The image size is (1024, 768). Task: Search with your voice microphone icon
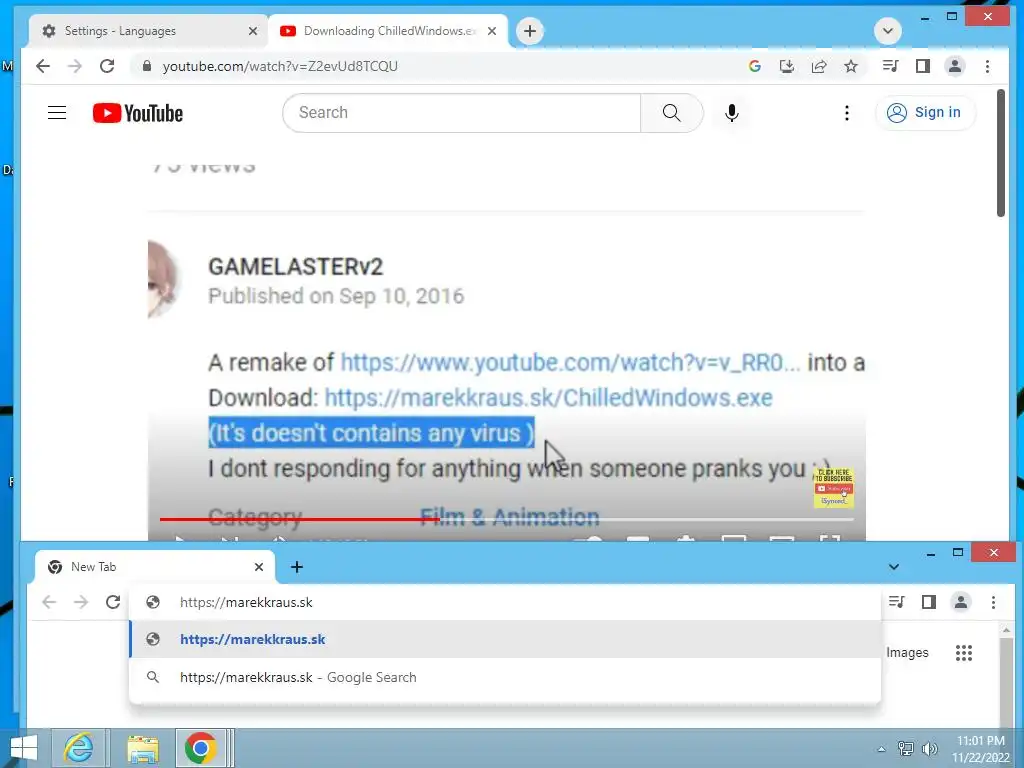click(x=732, y=113)
